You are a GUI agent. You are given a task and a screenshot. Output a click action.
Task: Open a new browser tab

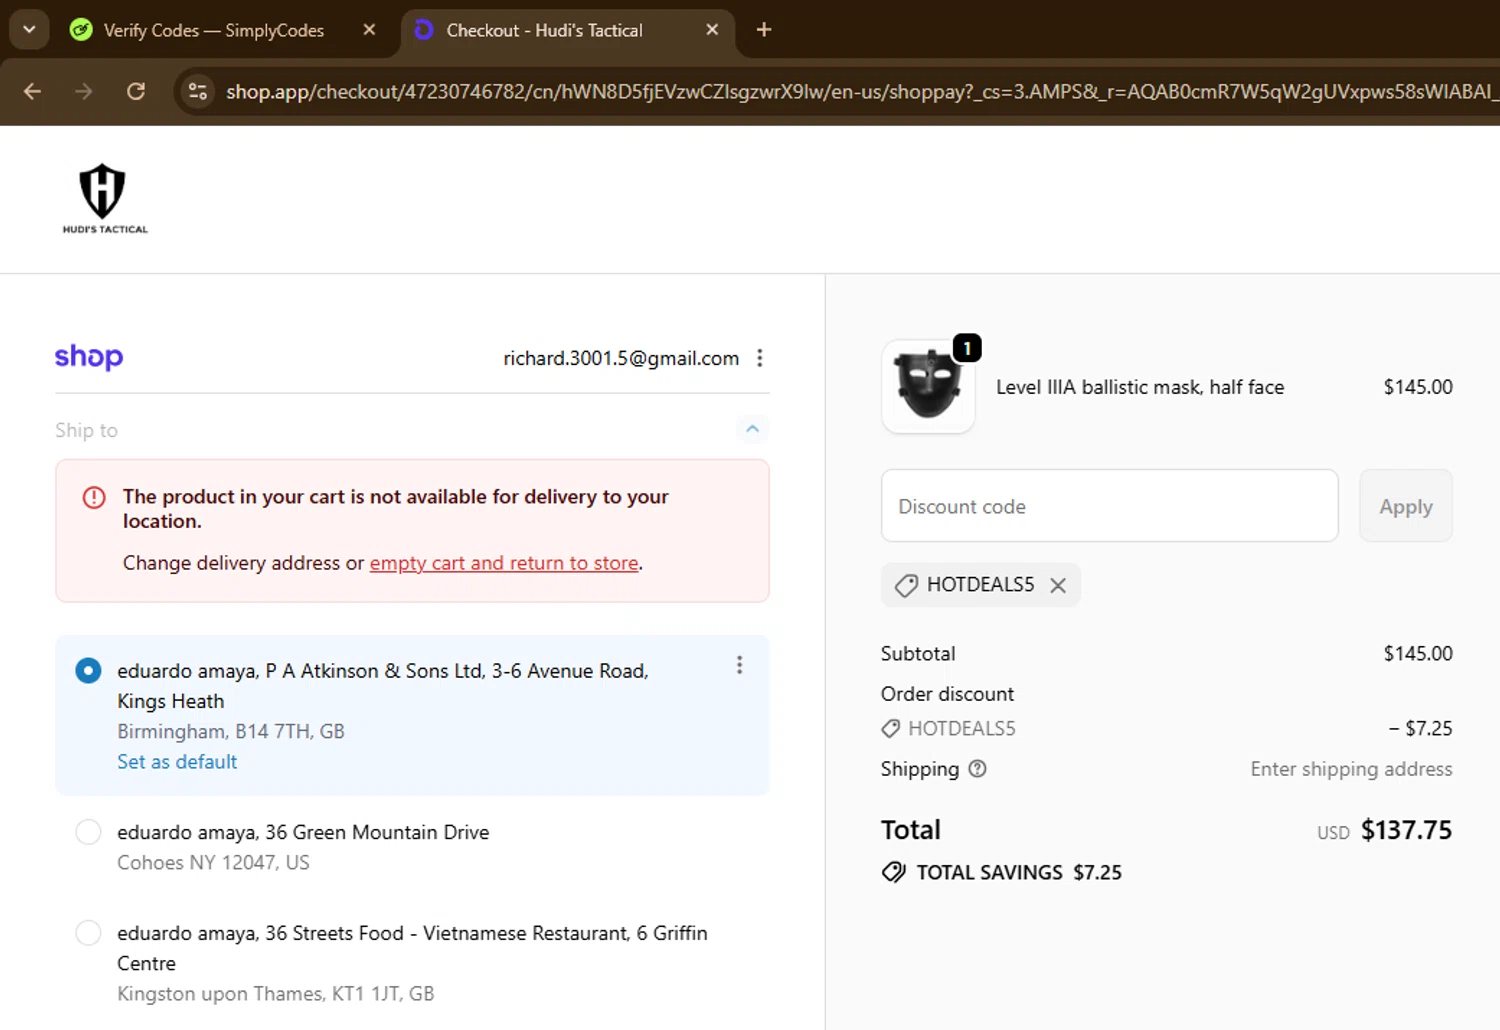tap(764, 30)
